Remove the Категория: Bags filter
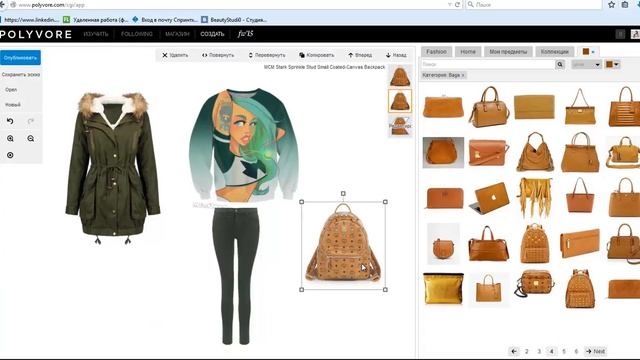The height and width of the screenshot is (360, 640). pos(463,76)
